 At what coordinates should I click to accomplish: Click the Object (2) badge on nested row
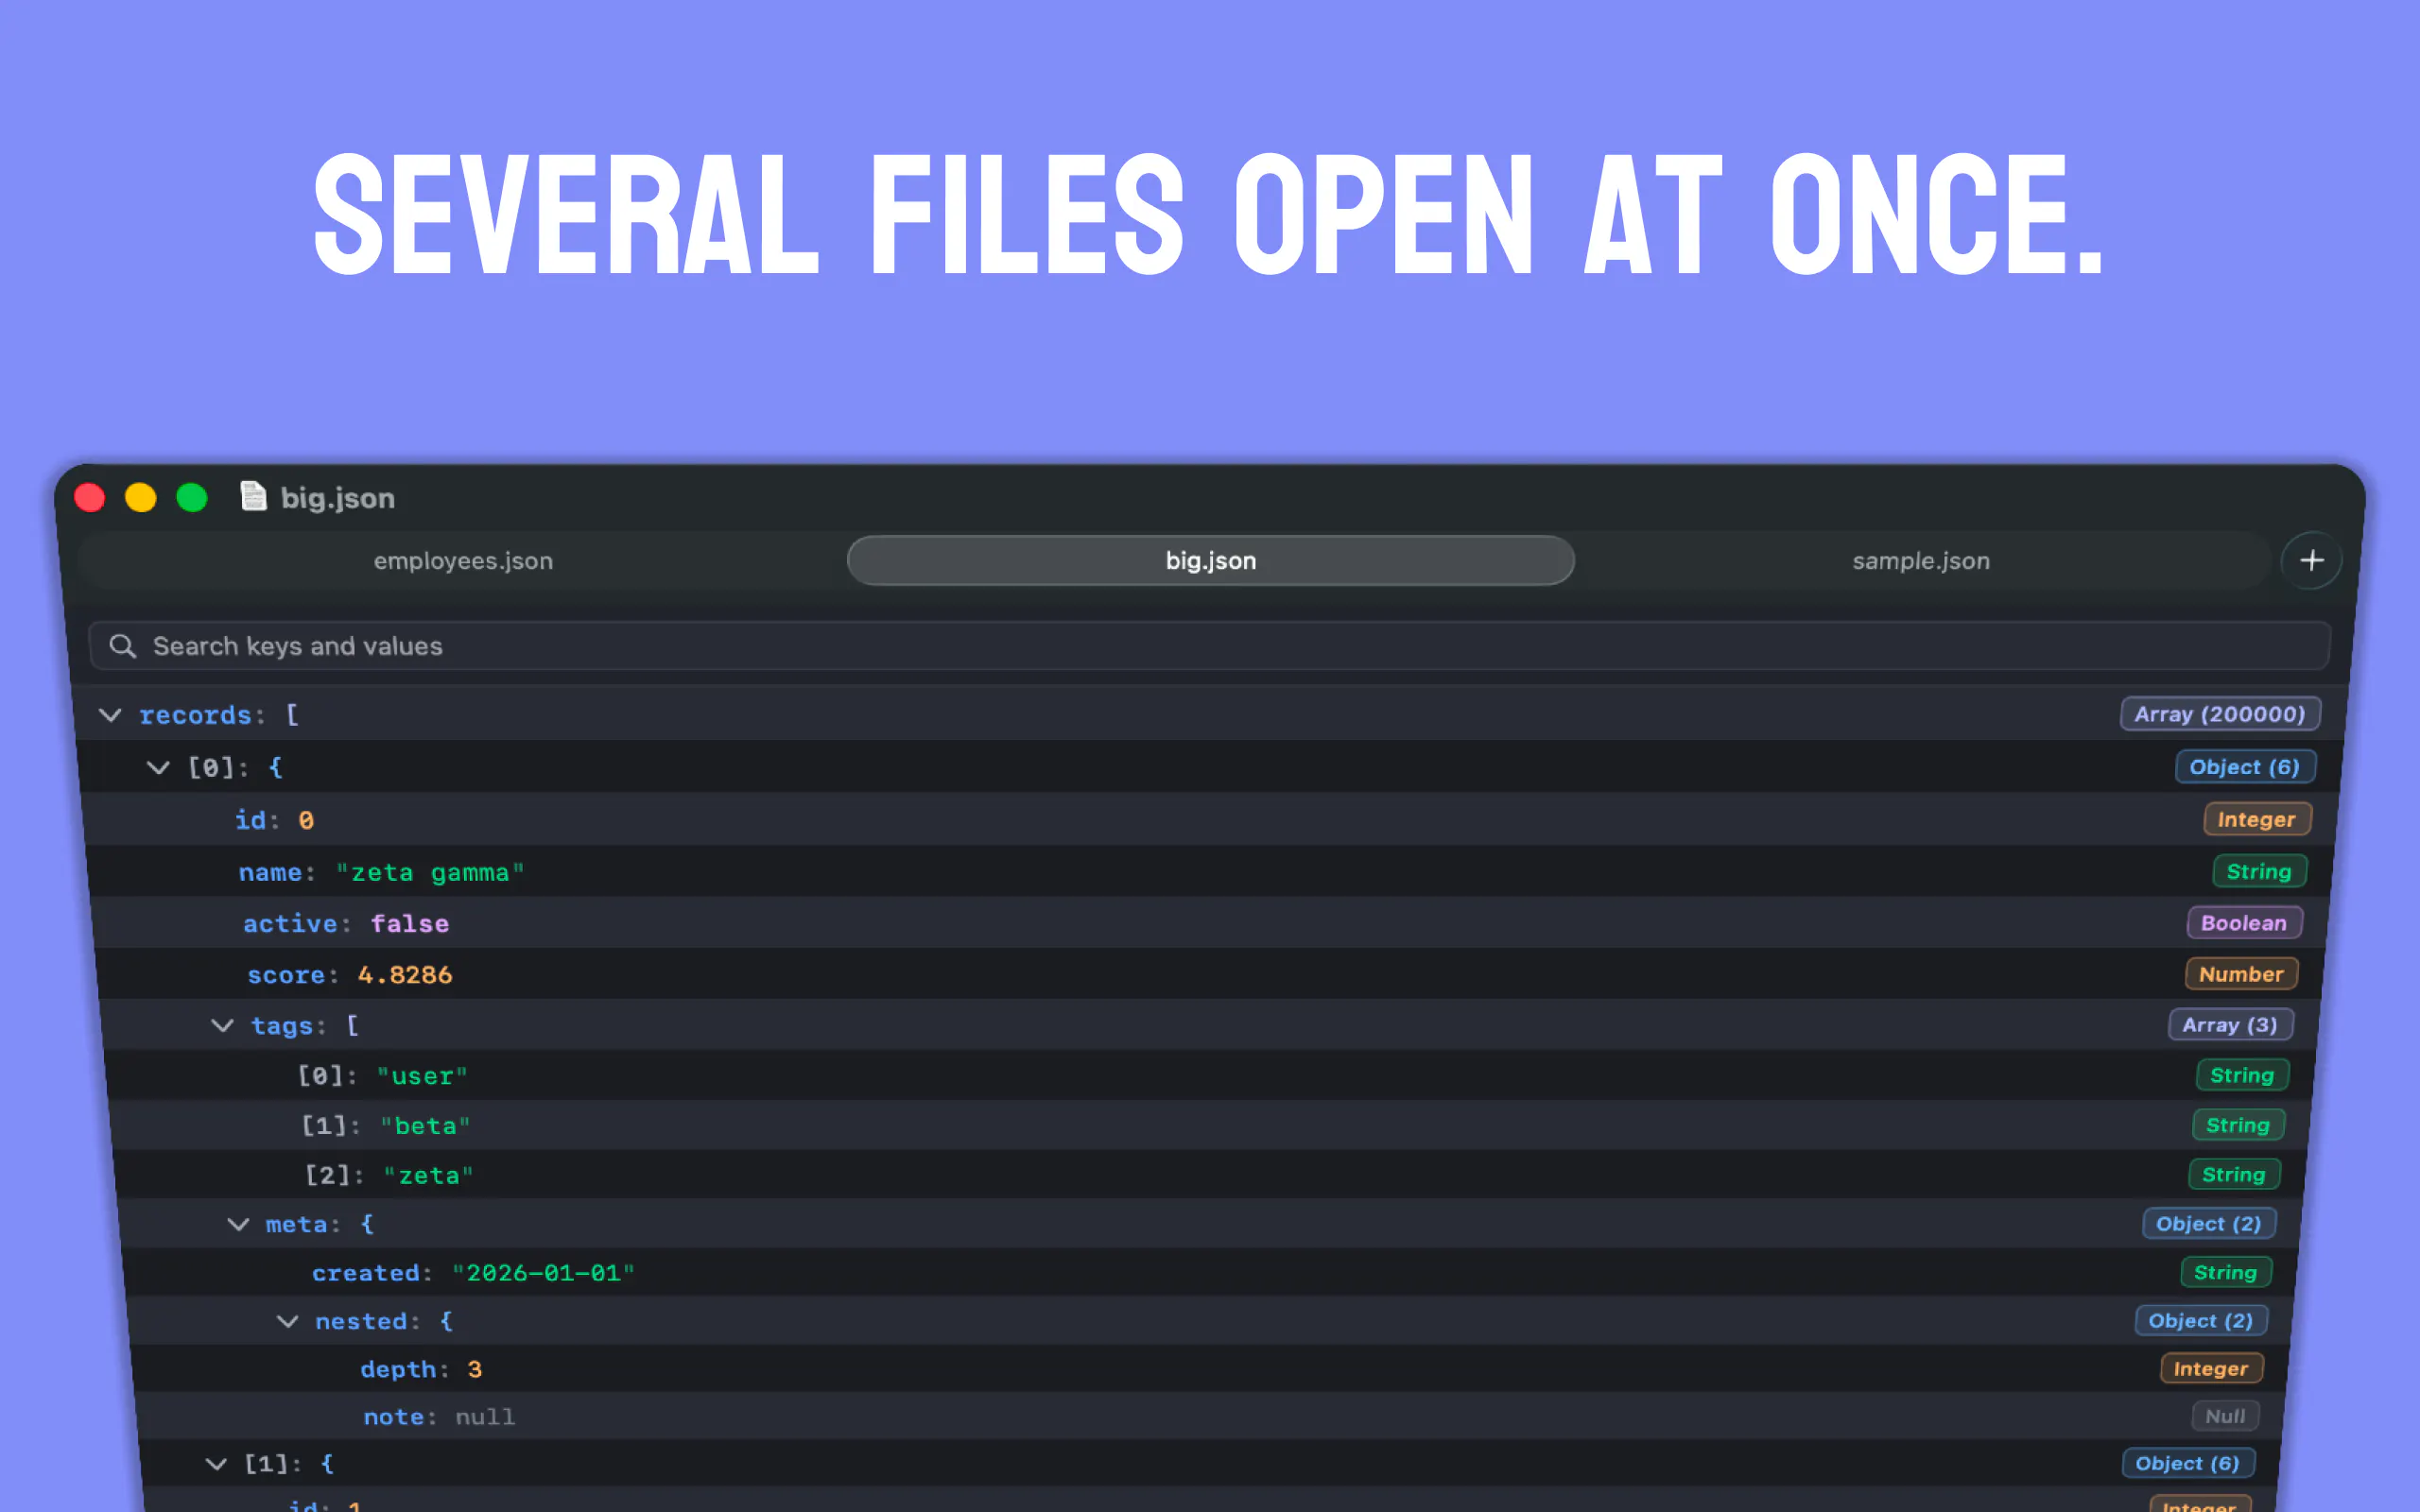click(2201, 1321)
